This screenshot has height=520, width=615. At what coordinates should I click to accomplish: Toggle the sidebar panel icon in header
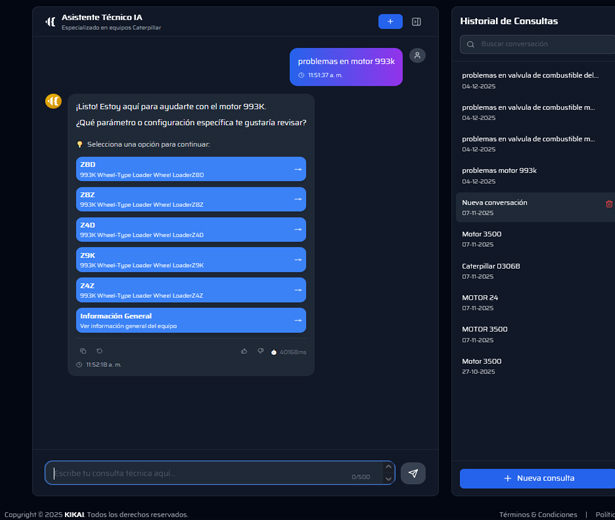pyautogui.click(x=417, y=21)
